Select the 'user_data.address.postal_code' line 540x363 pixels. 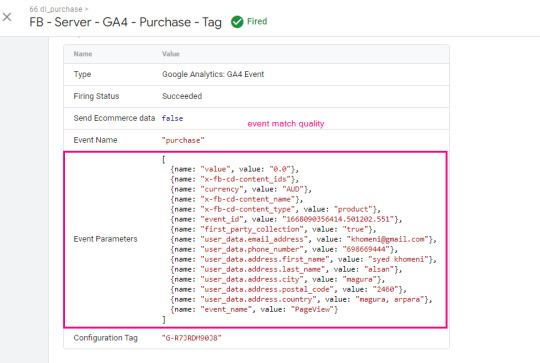pyautogui.click(x=288, y=289)
